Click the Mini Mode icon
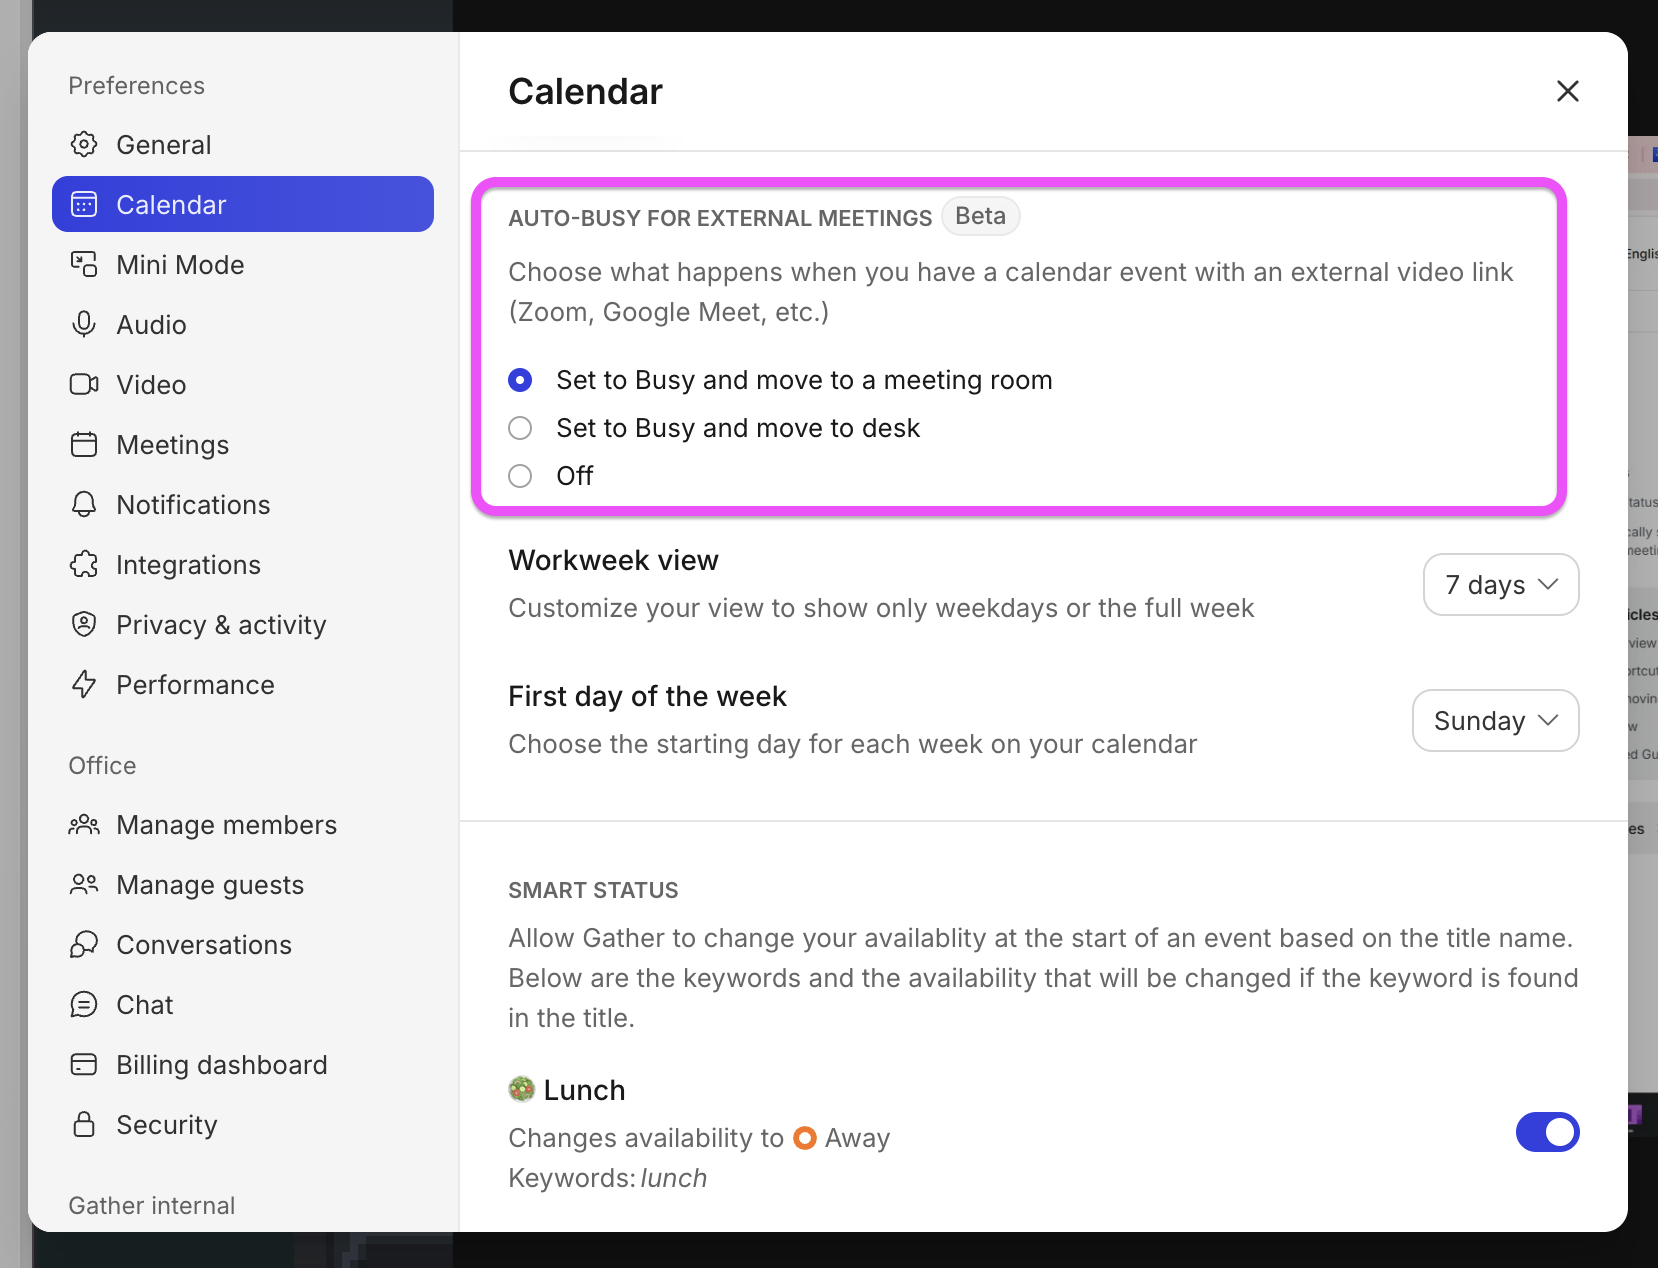The image size is (1658, 1268). pyautogui.click(x=84, y=265)
